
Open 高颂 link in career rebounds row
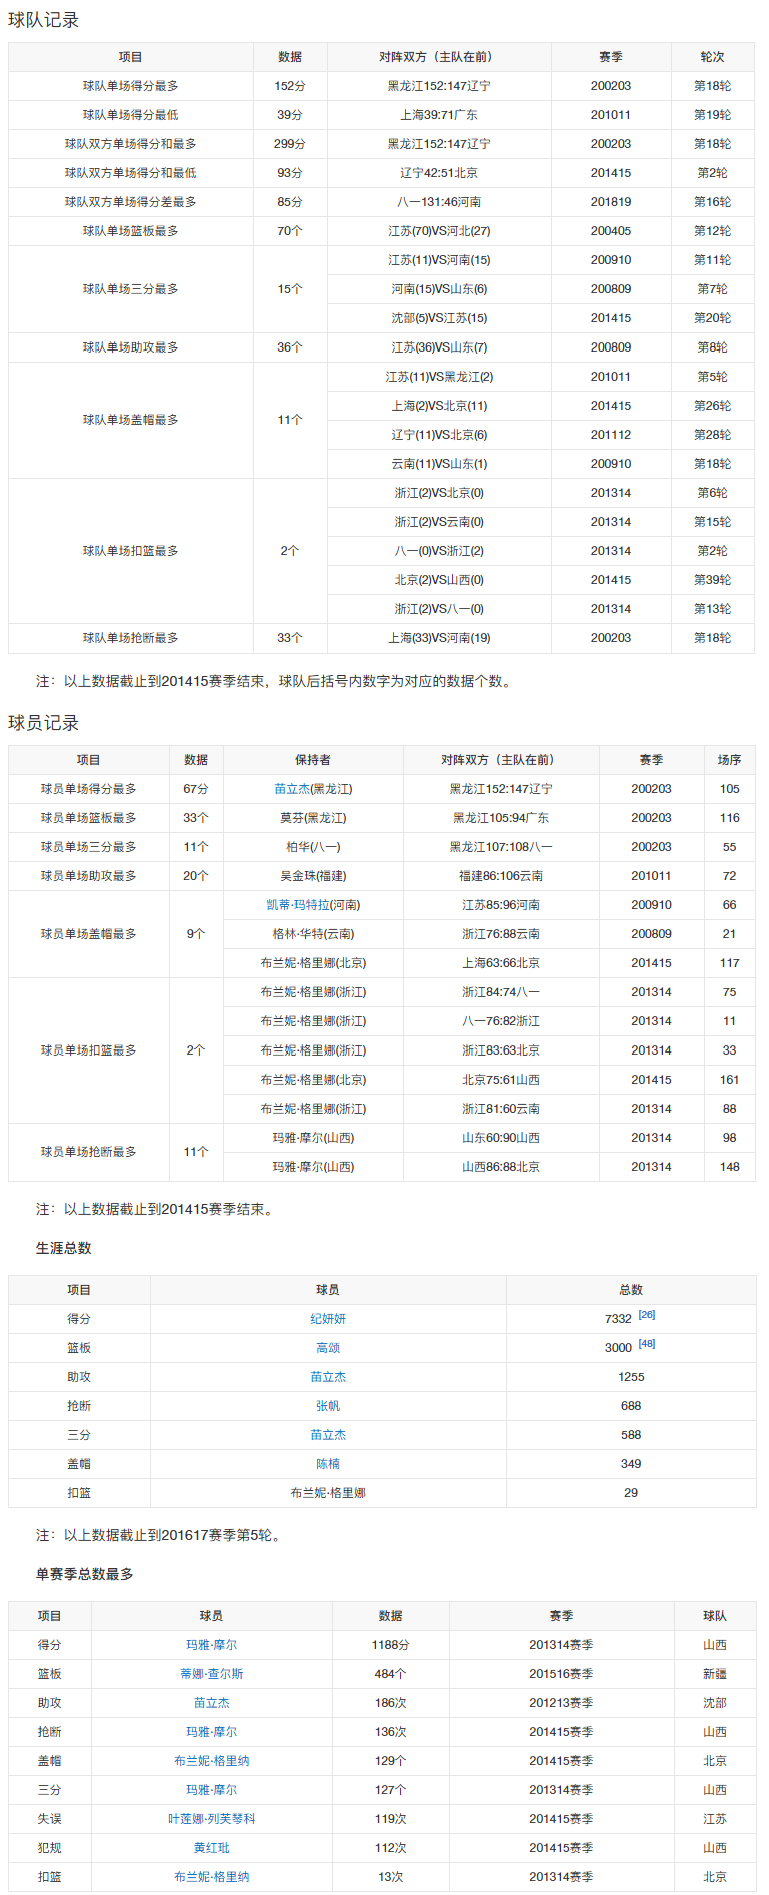(328, 1348)
